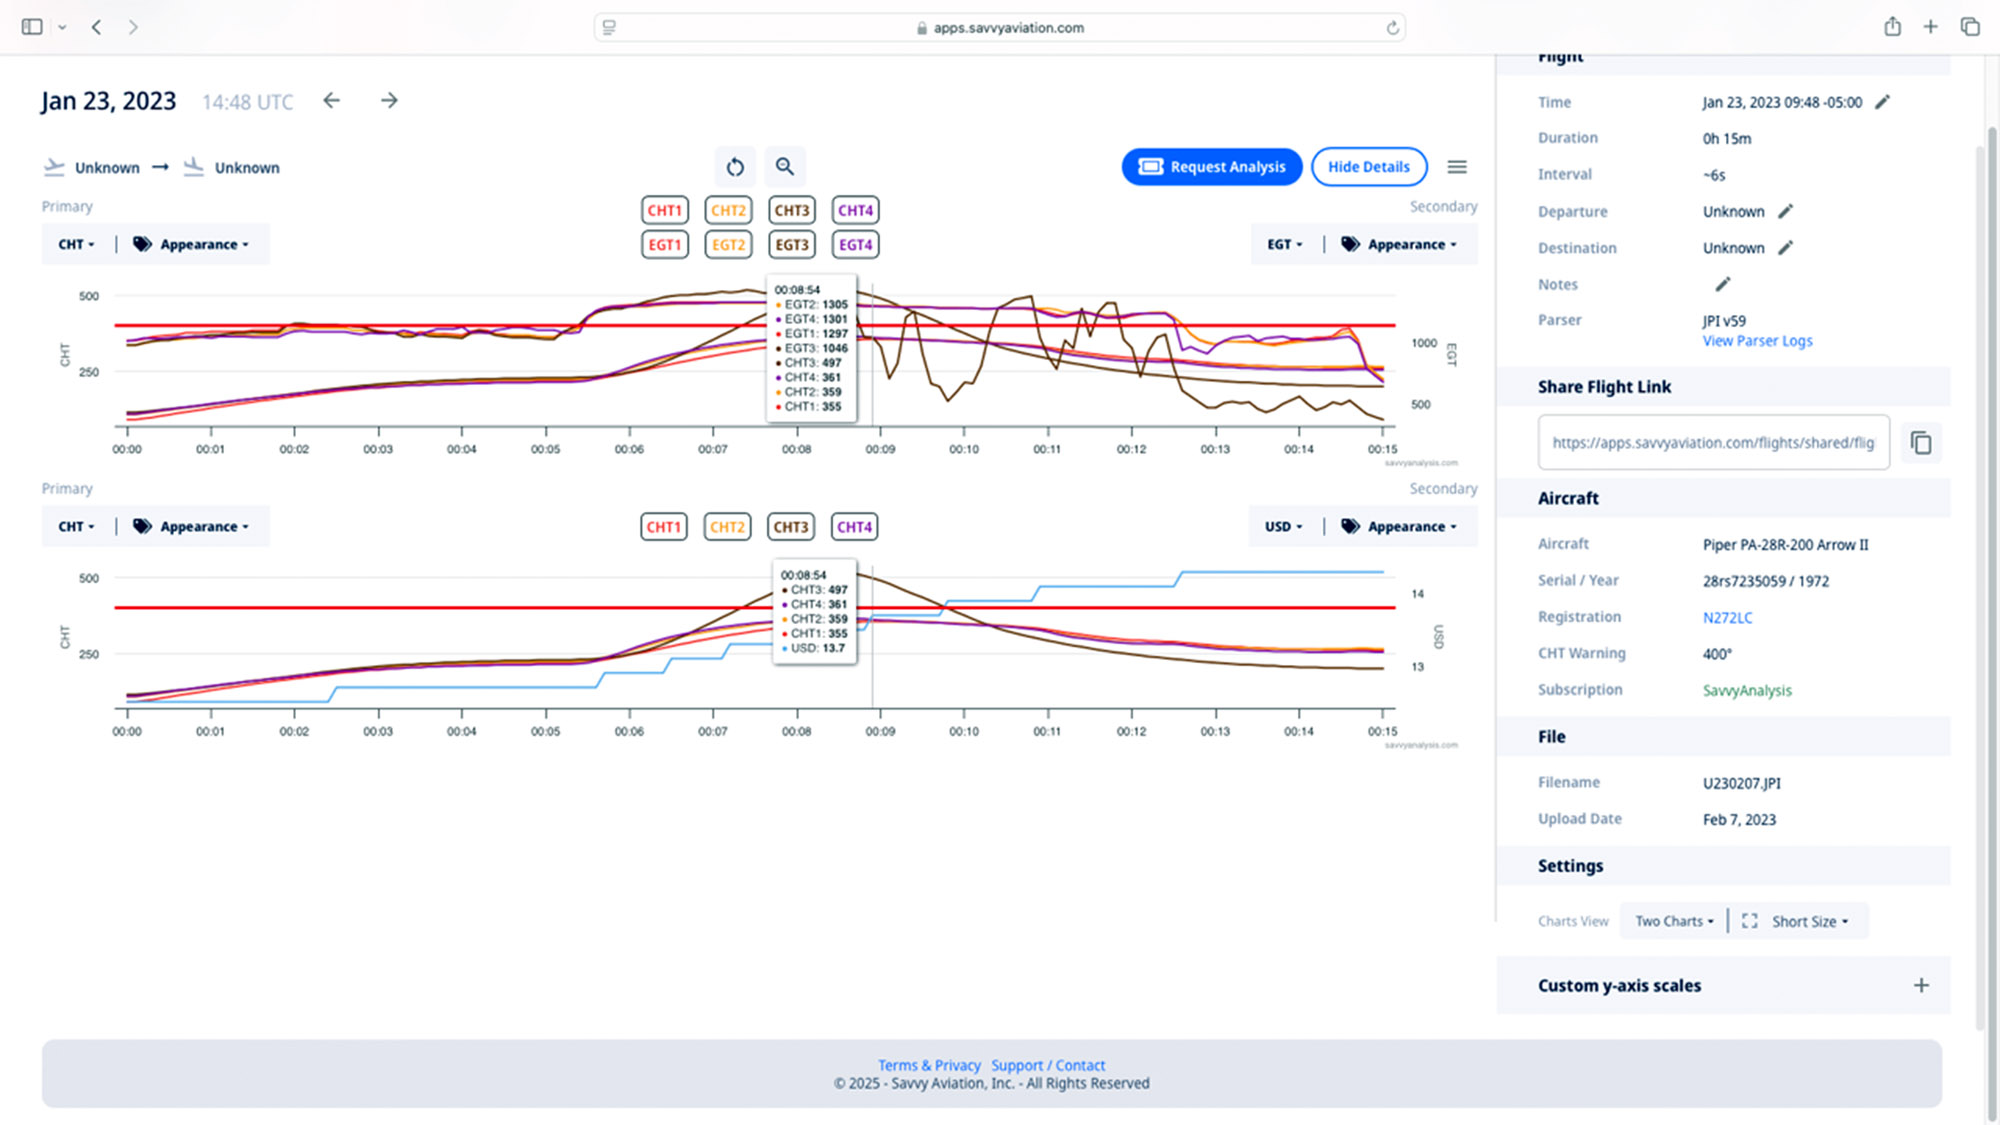Open the hamburger menu beside Hide Details

pos(1457,167)
